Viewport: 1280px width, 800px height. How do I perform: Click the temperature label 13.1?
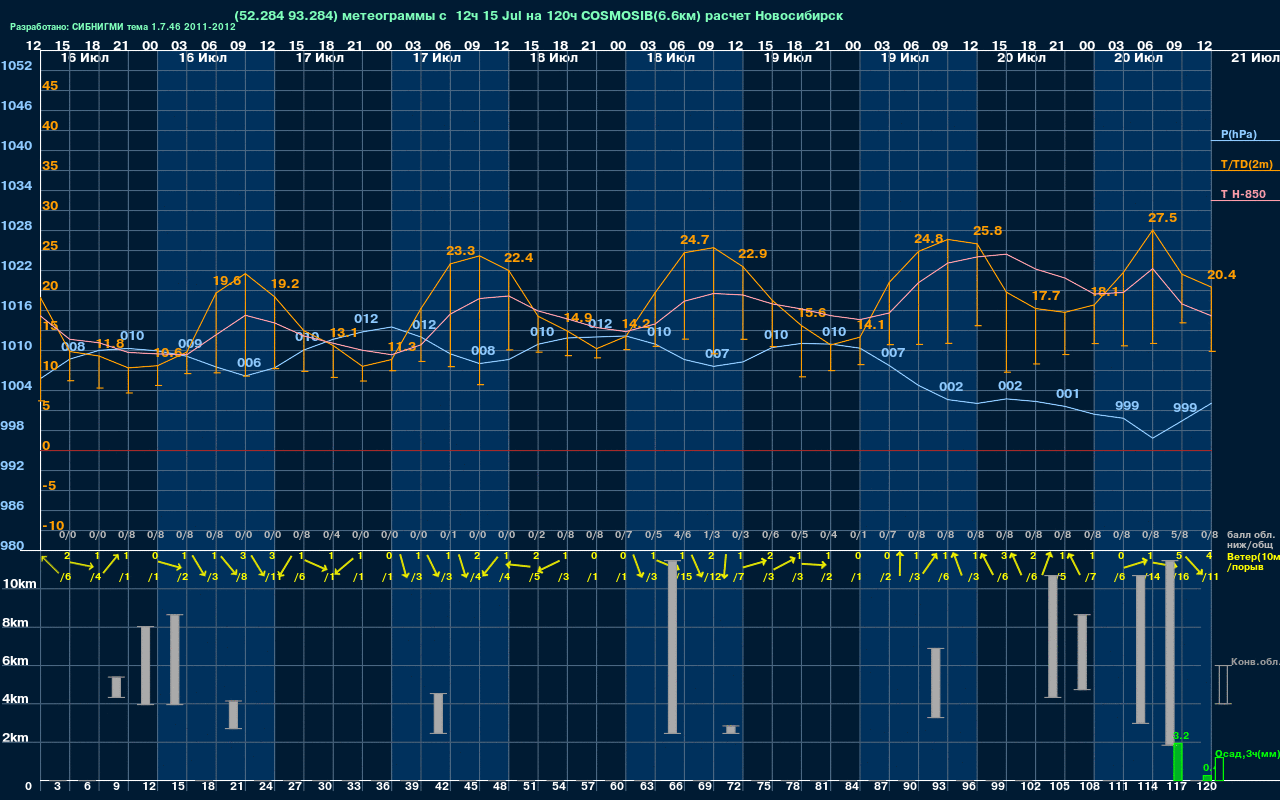click(x=343, y=333)
